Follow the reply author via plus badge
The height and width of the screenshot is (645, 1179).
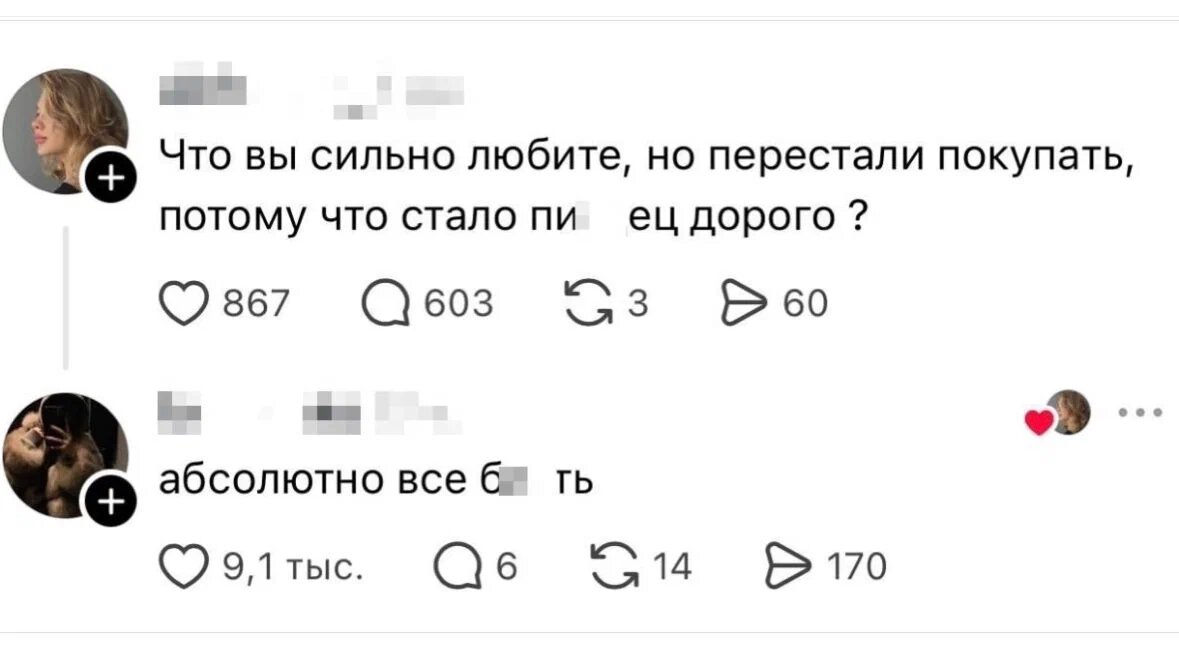(x=112, y=504)
